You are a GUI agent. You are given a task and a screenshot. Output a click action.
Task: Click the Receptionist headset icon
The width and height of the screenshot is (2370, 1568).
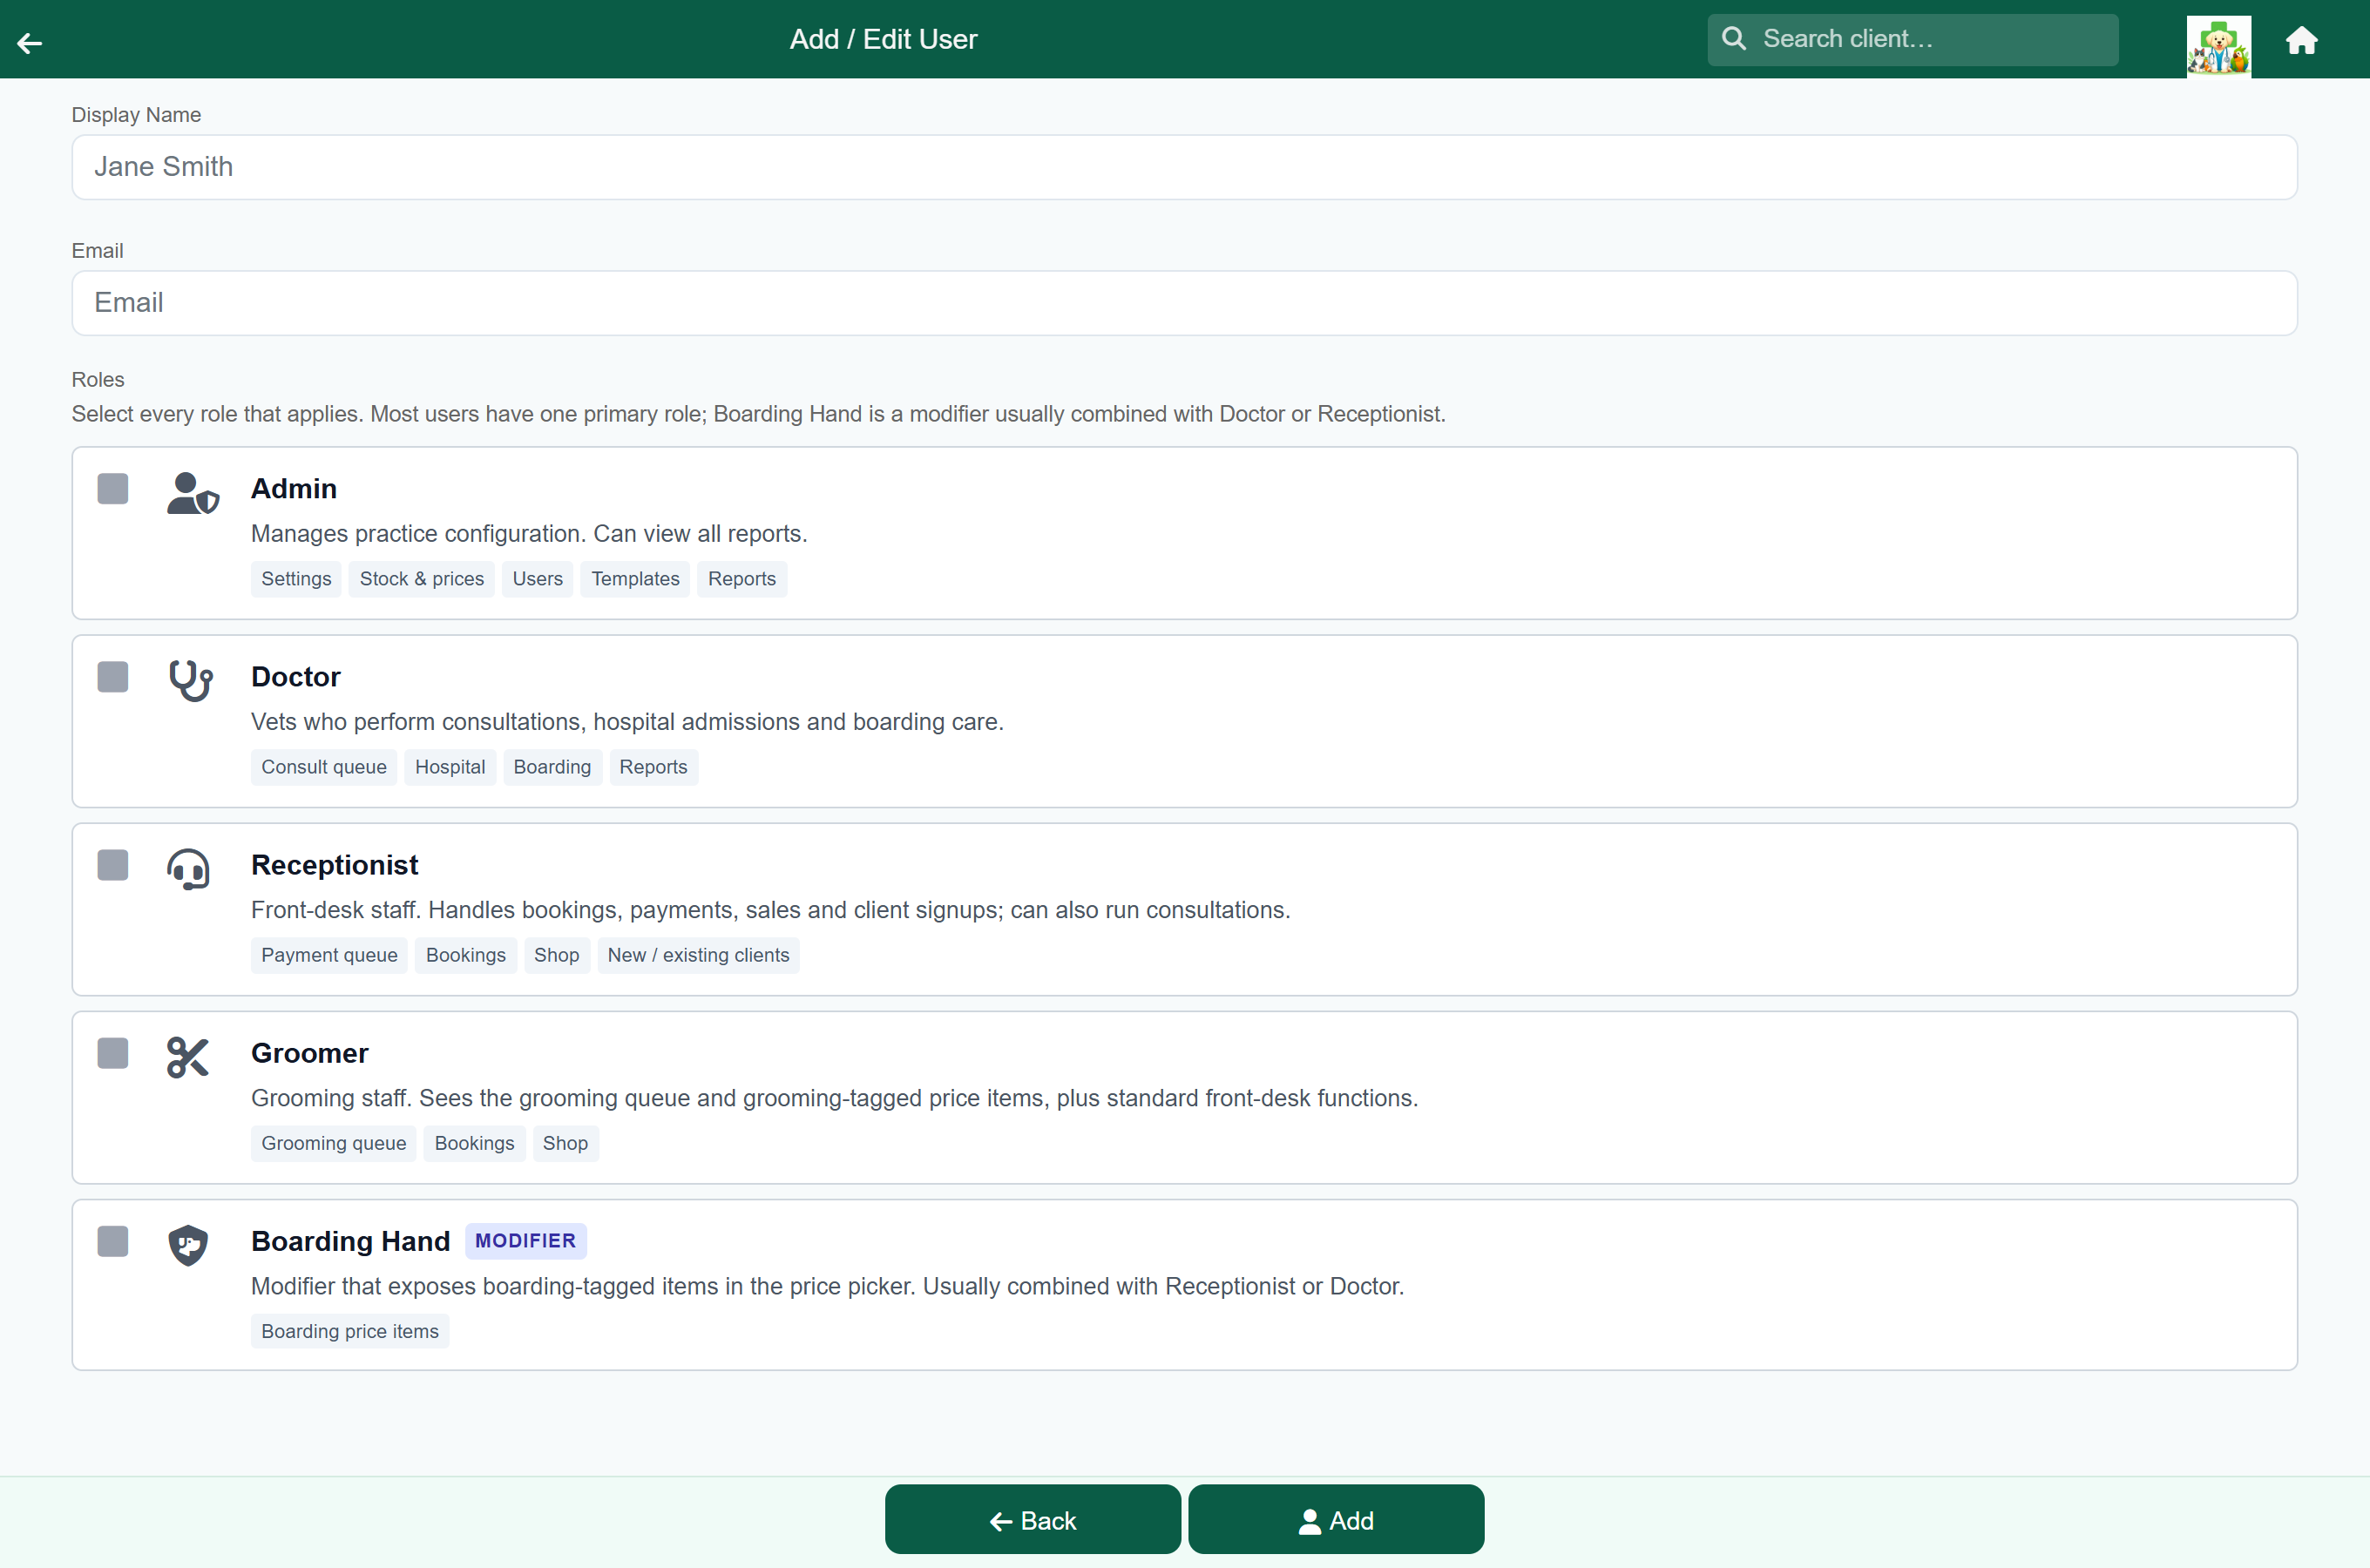coord(188,869)
